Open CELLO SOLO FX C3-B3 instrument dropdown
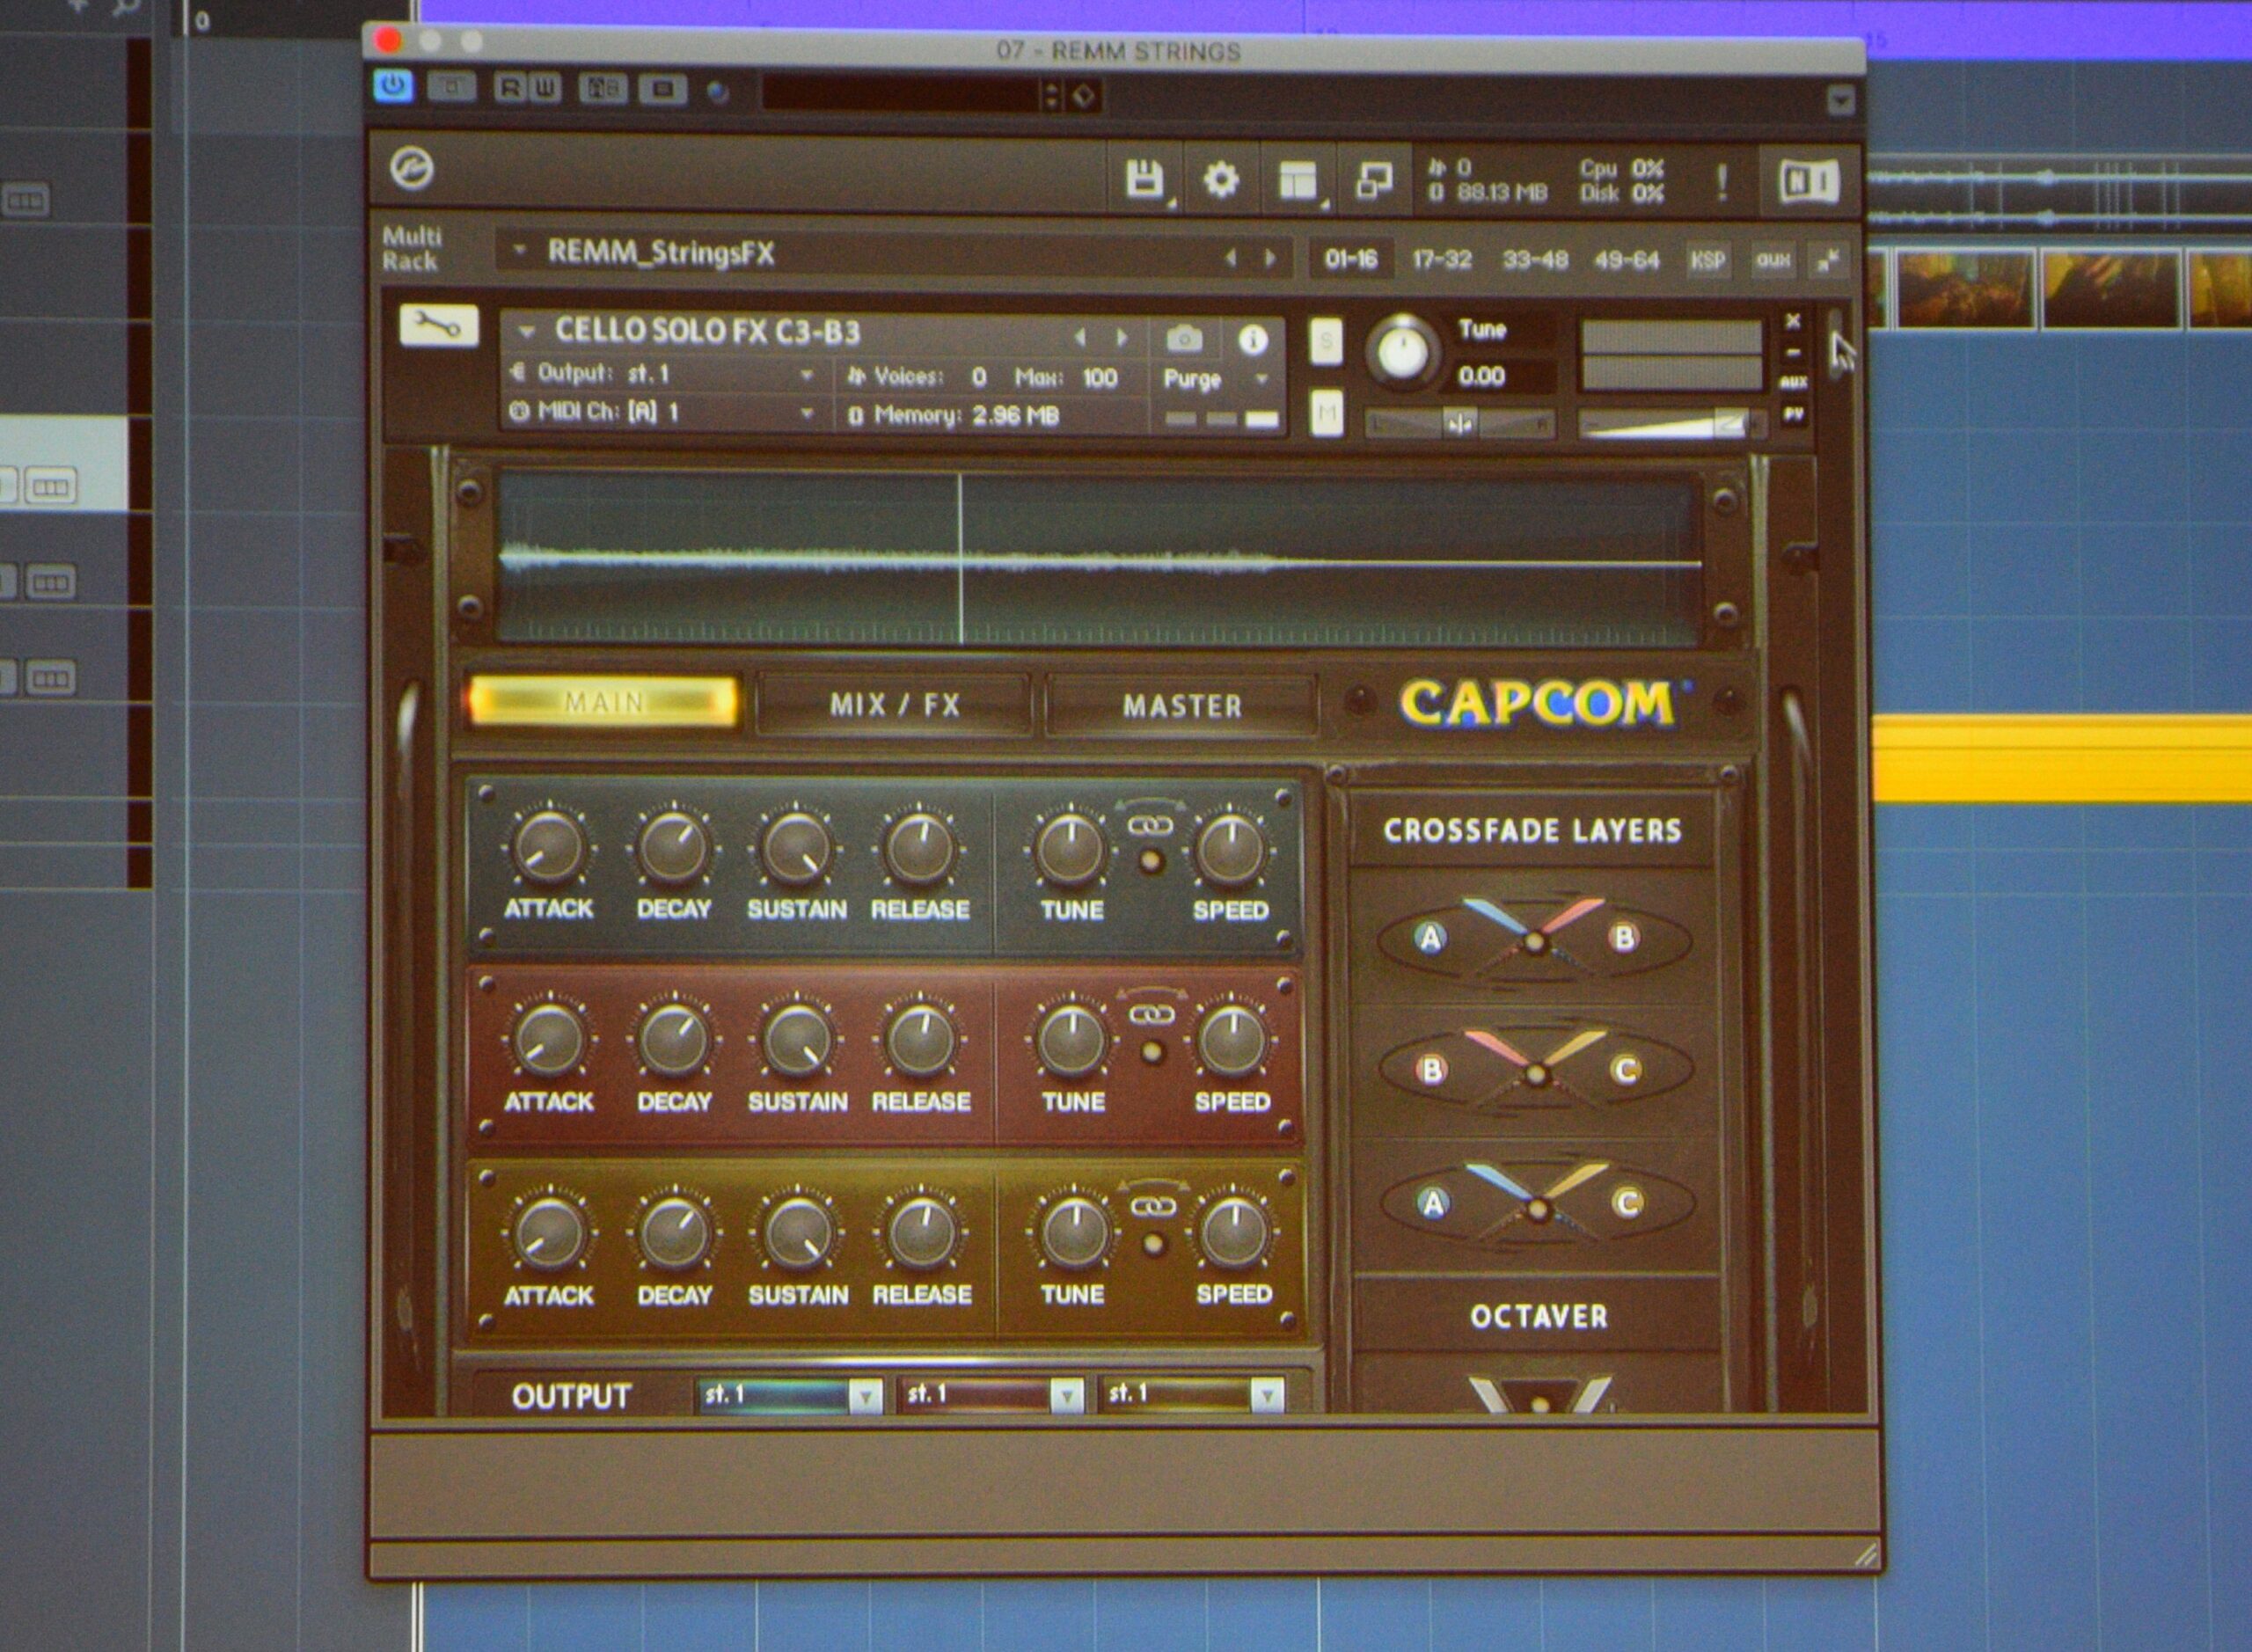The width and height of the screenshot is (2252, 1652). [x=527, y=331]
